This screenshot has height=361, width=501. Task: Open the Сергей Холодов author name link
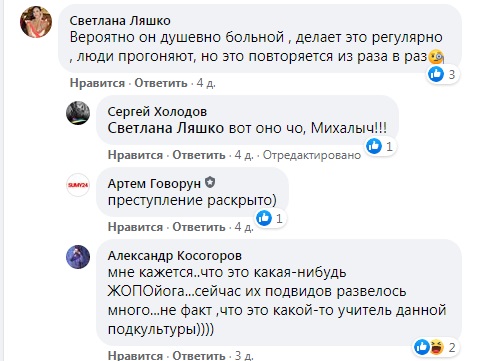coord(157,111)
